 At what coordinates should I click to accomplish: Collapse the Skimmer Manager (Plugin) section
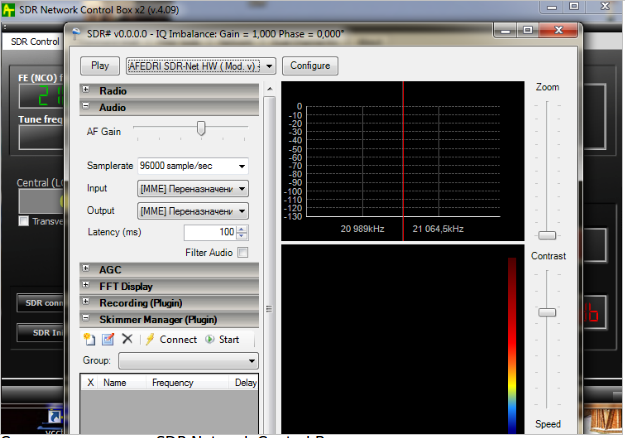tap(86, 318)
